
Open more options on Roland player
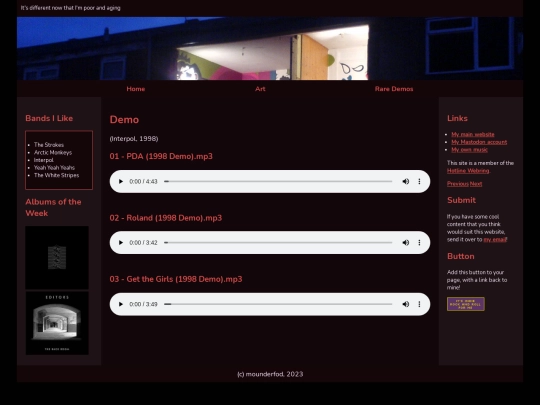[x=419, y=243]
